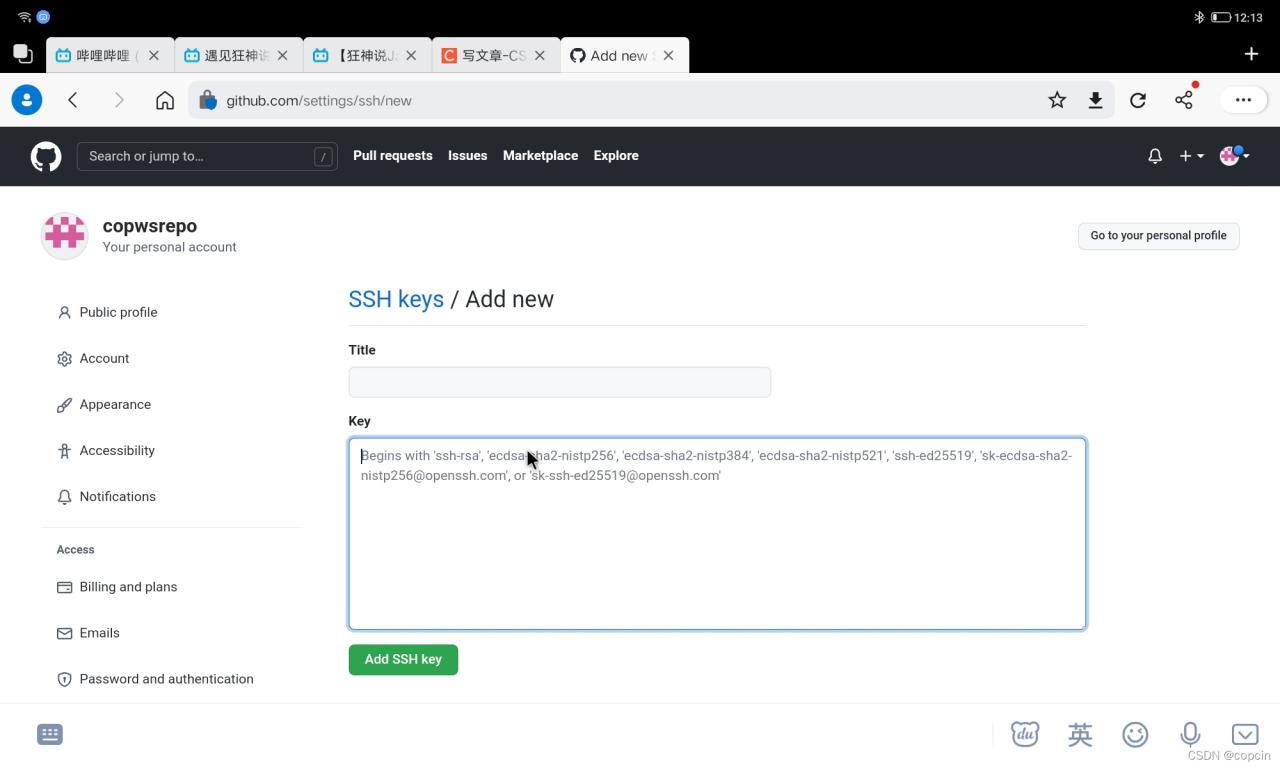Open Pull requests in GitHub header
This screenshot has width=1280, height=768.
coord(393,156)
